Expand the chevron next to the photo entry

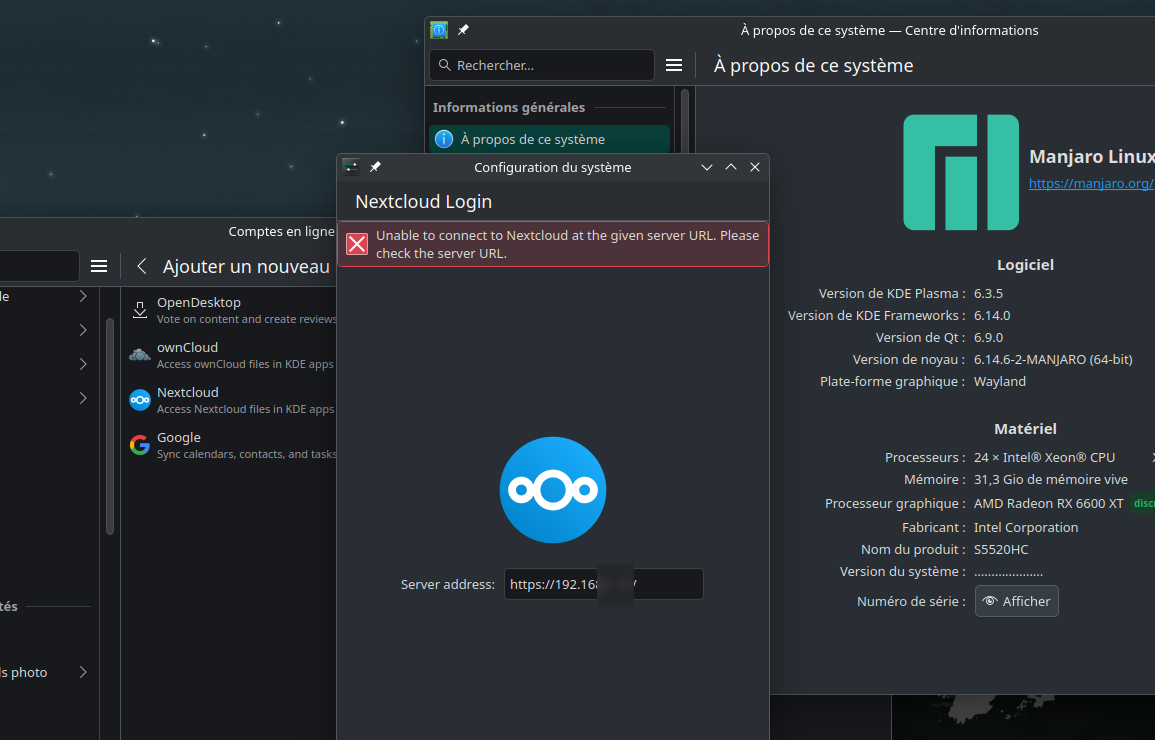tap(83, 672)
